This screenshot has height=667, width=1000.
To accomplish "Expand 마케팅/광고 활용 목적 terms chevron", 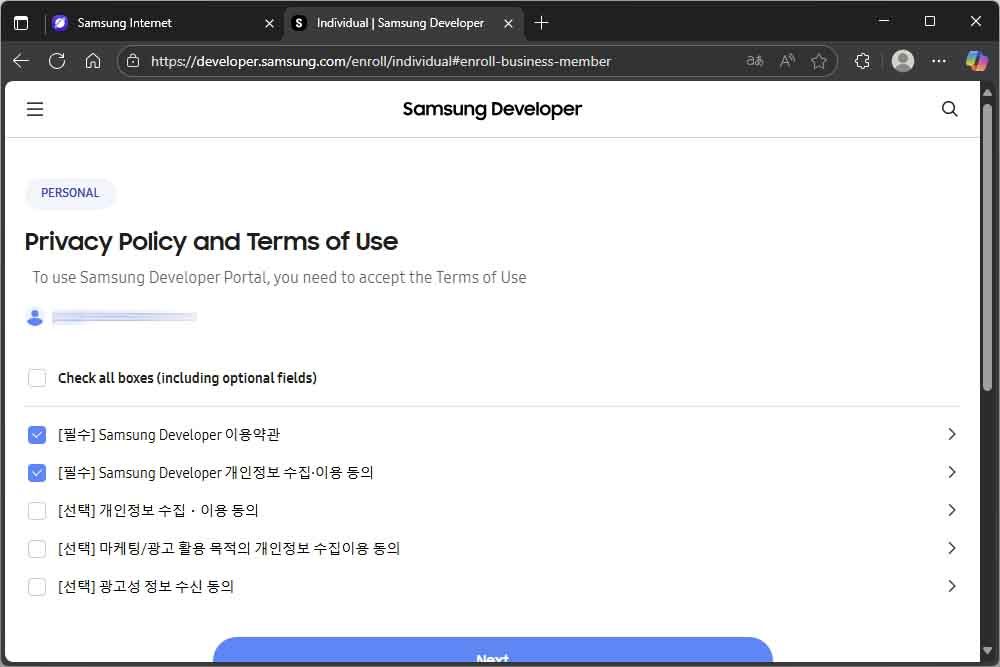I will click(952, 548).
